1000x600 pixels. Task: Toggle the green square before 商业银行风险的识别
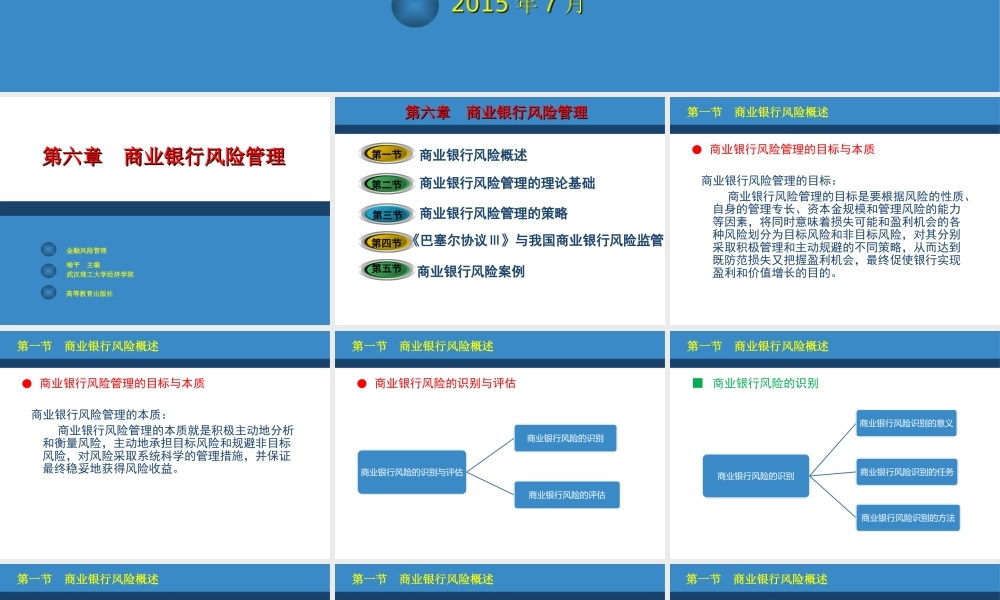tap(696, 382)
